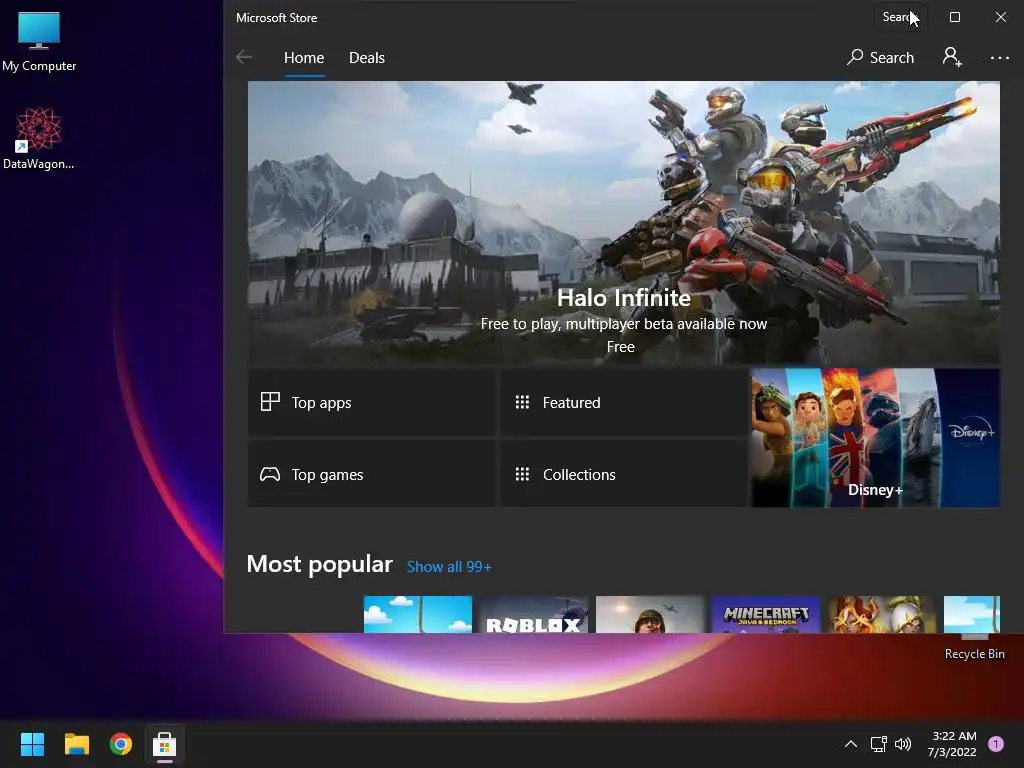
Task: Open the Roblox app thumbnail
Action: click(x=534, y=615)
